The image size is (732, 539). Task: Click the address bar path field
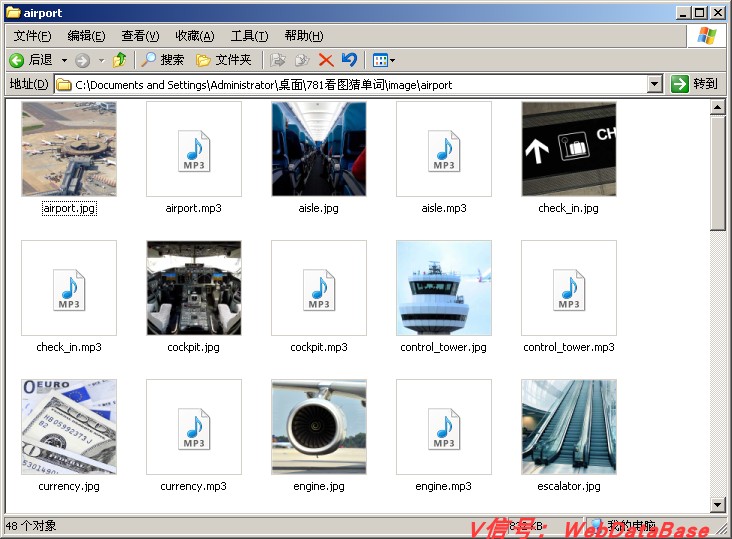[x=352, y=84]
